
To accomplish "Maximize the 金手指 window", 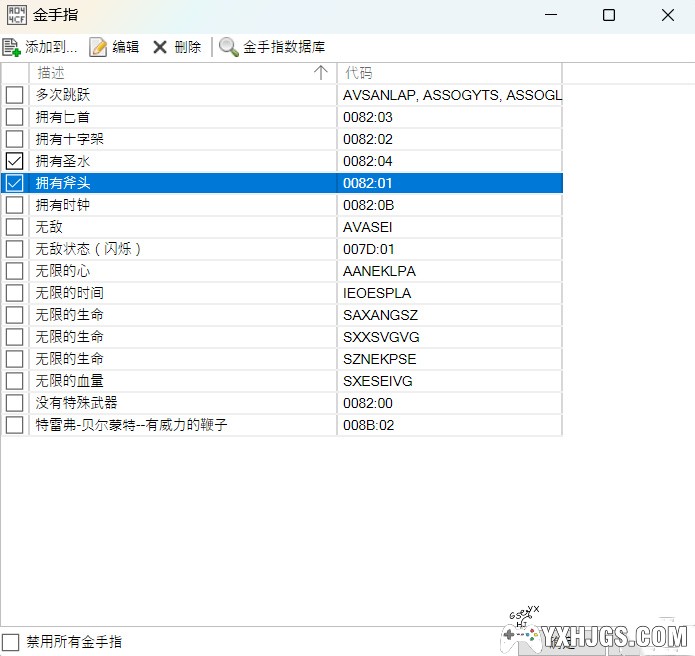I will 609,15.
